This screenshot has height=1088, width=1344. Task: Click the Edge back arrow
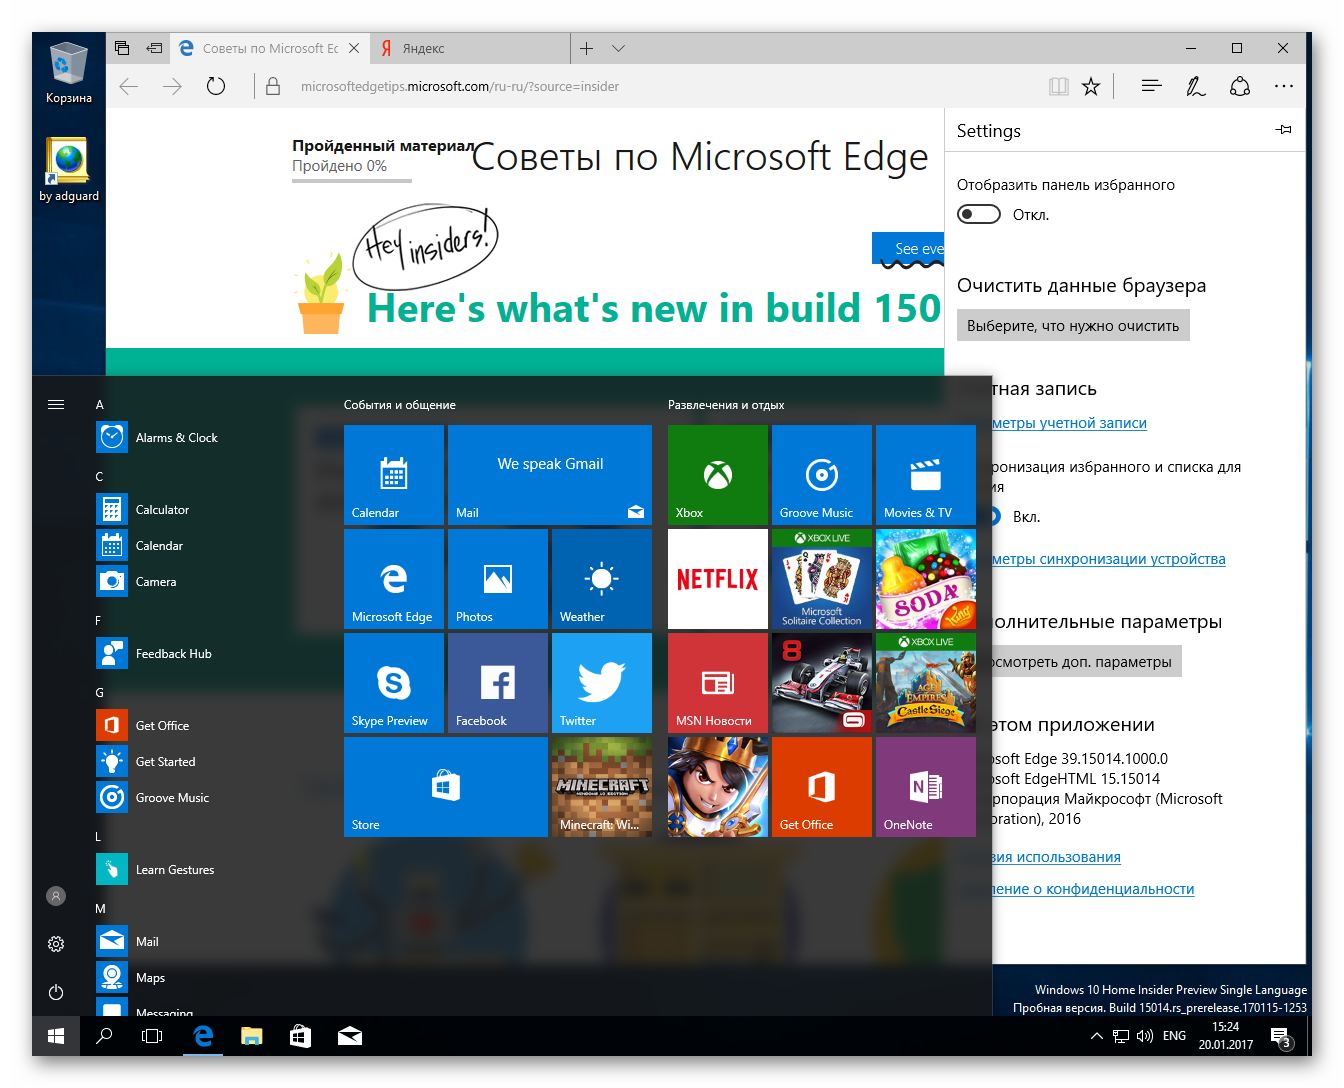click(x=129, y=87)
